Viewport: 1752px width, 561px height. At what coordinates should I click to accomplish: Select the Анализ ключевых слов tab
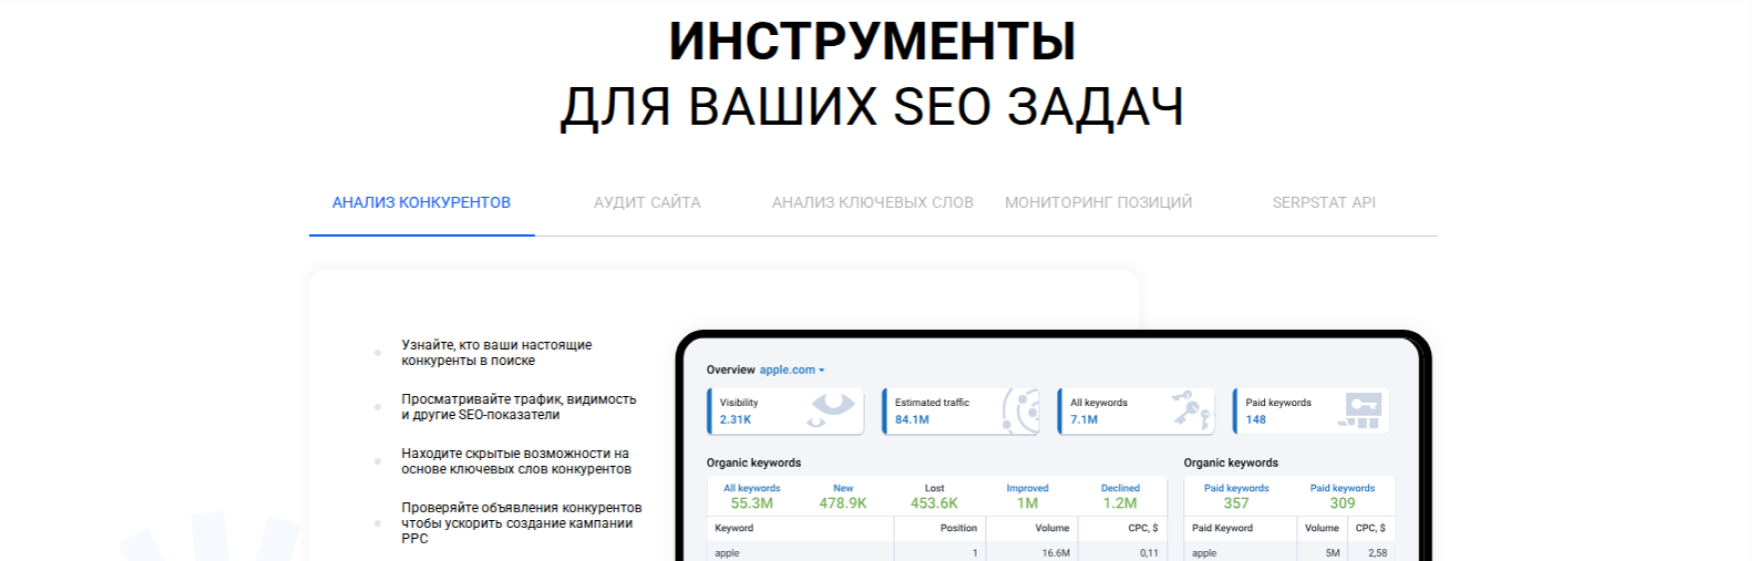click(872, 202)
